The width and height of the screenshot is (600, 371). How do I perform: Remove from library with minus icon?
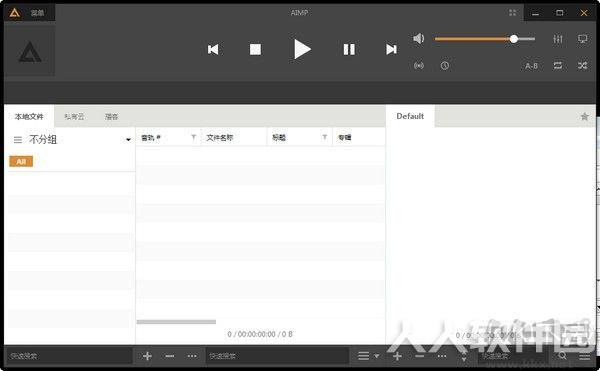170,356
